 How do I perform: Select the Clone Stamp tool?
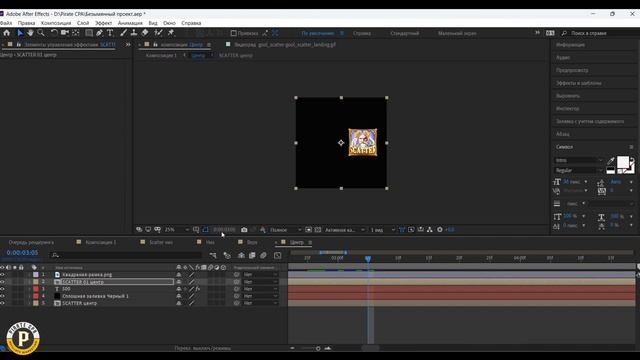click(x=134, y=33)
